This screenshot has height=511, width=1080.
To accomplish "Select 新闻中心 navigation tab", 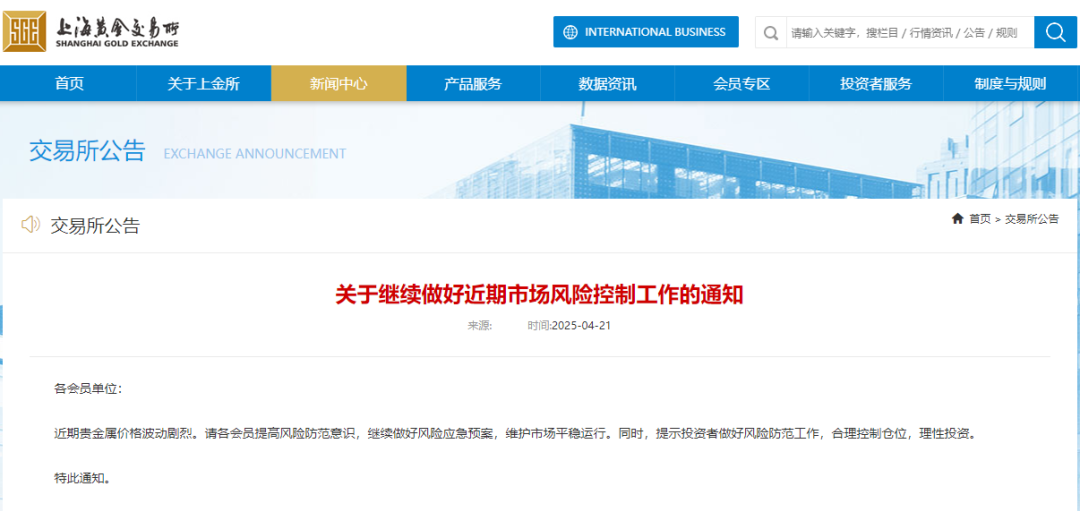I will click(x=339, y=84).
